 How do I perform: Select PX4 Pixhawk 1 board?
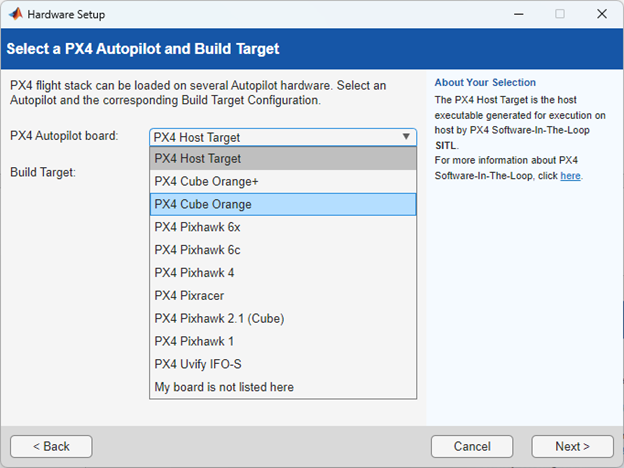pos(282,341)
